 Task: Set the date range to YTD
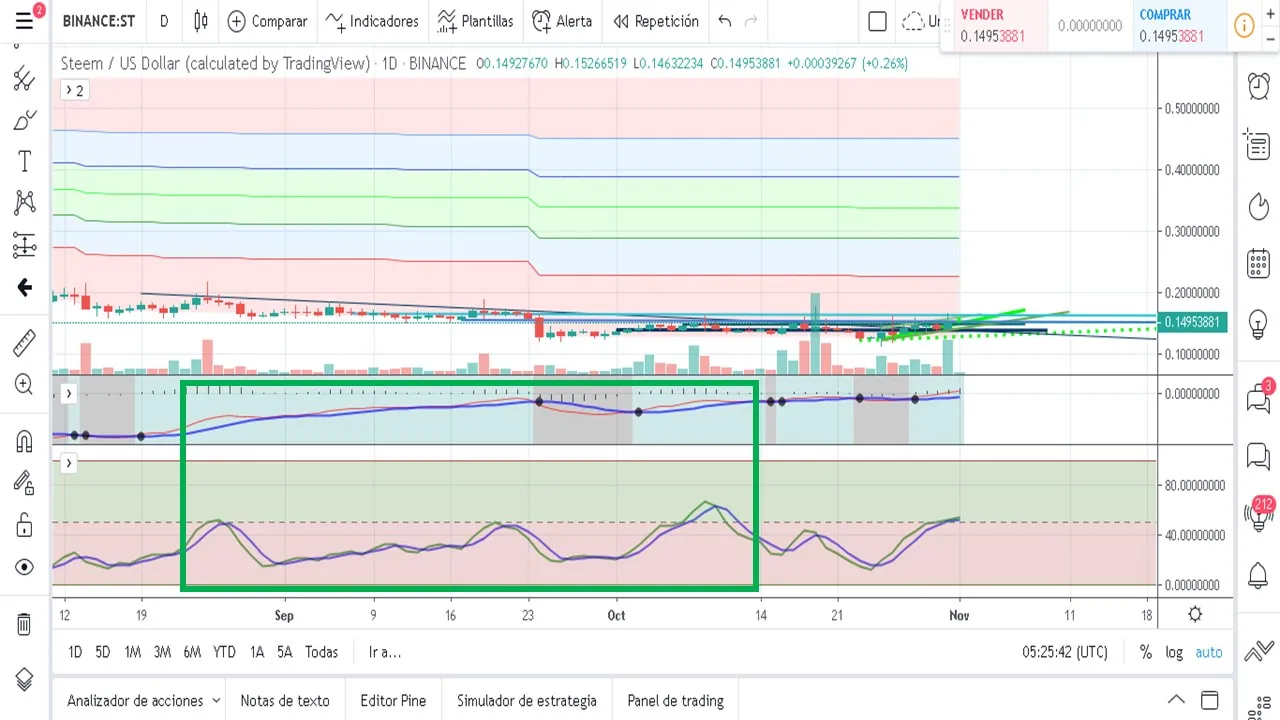pyautogui.click(x=224, y=652)
